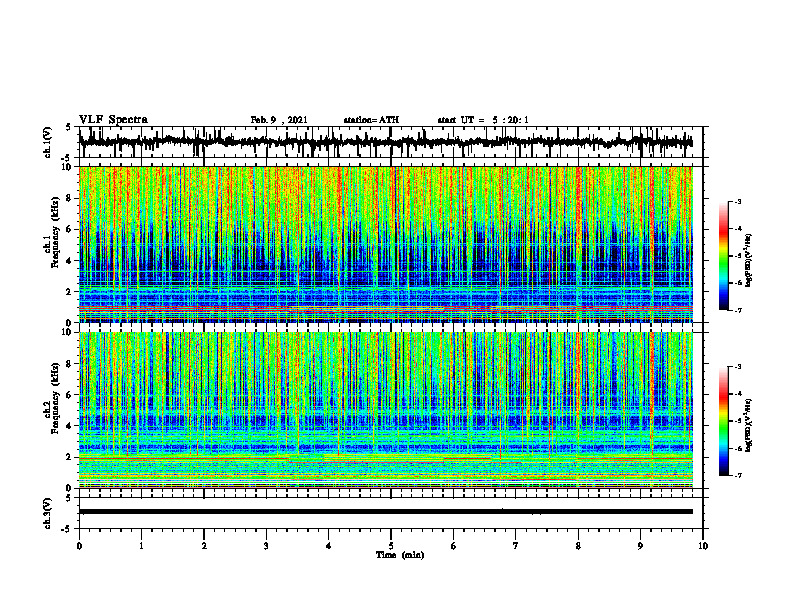The height and width of the screenshot is (612, 792).
Task: Select the 'start UT = 5:20:1' text
Action: [483, 120]
